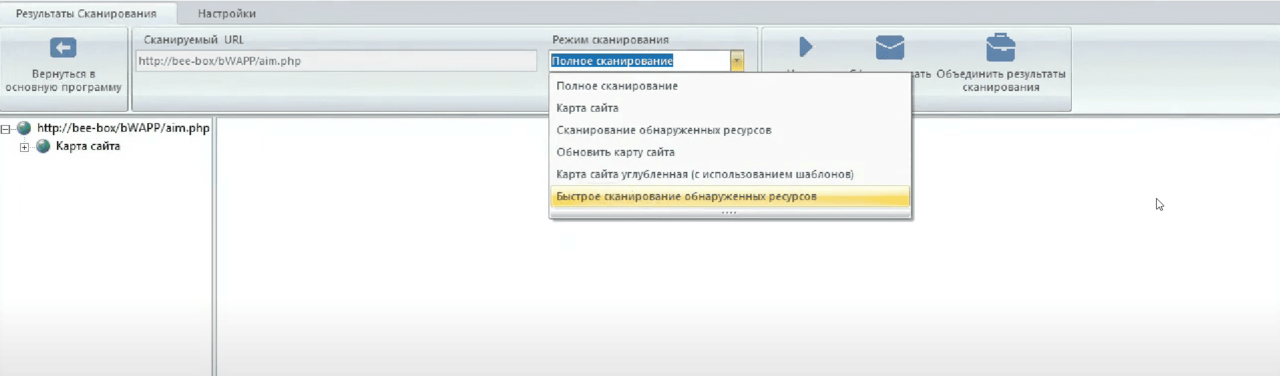This screenshot has width=1280, height=376.
Task: Open the Настройки tab
Action: pos(226,14)
